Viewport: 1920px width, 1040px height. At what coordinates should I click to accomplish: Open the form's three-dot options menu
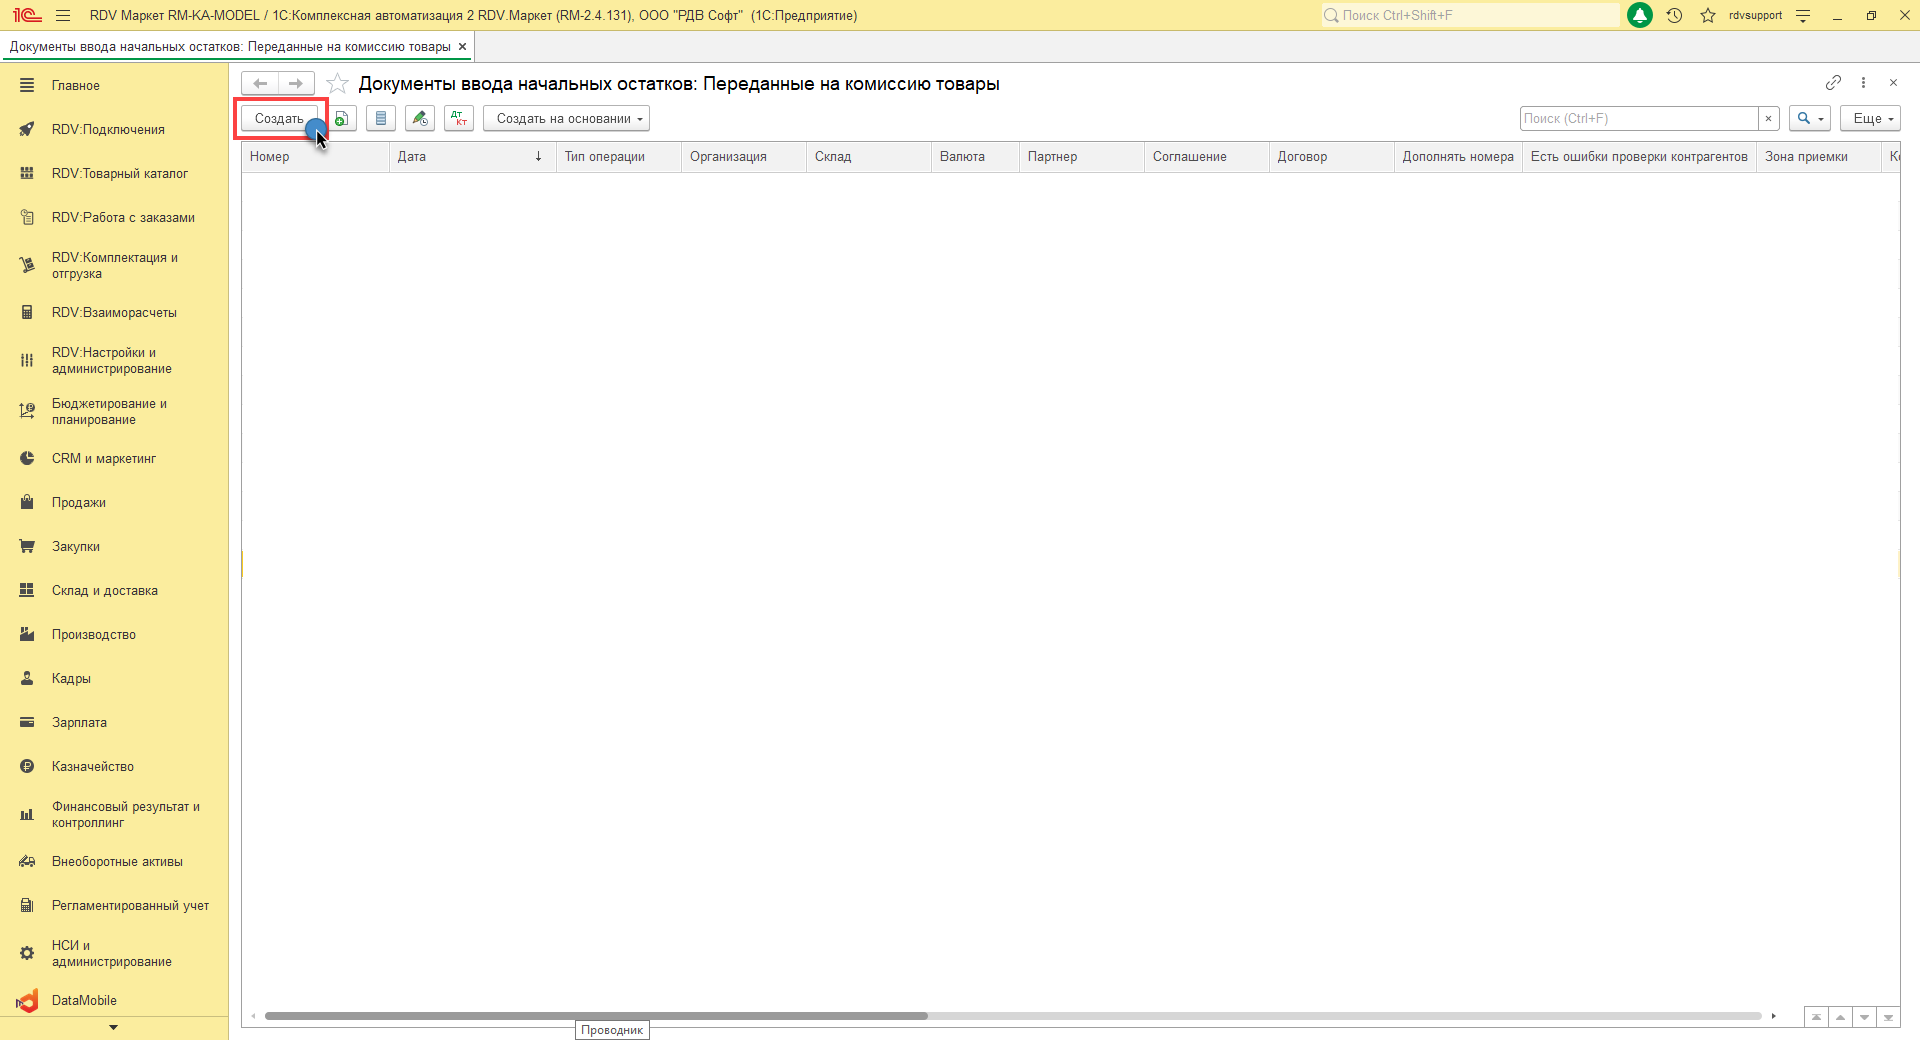1863,82
